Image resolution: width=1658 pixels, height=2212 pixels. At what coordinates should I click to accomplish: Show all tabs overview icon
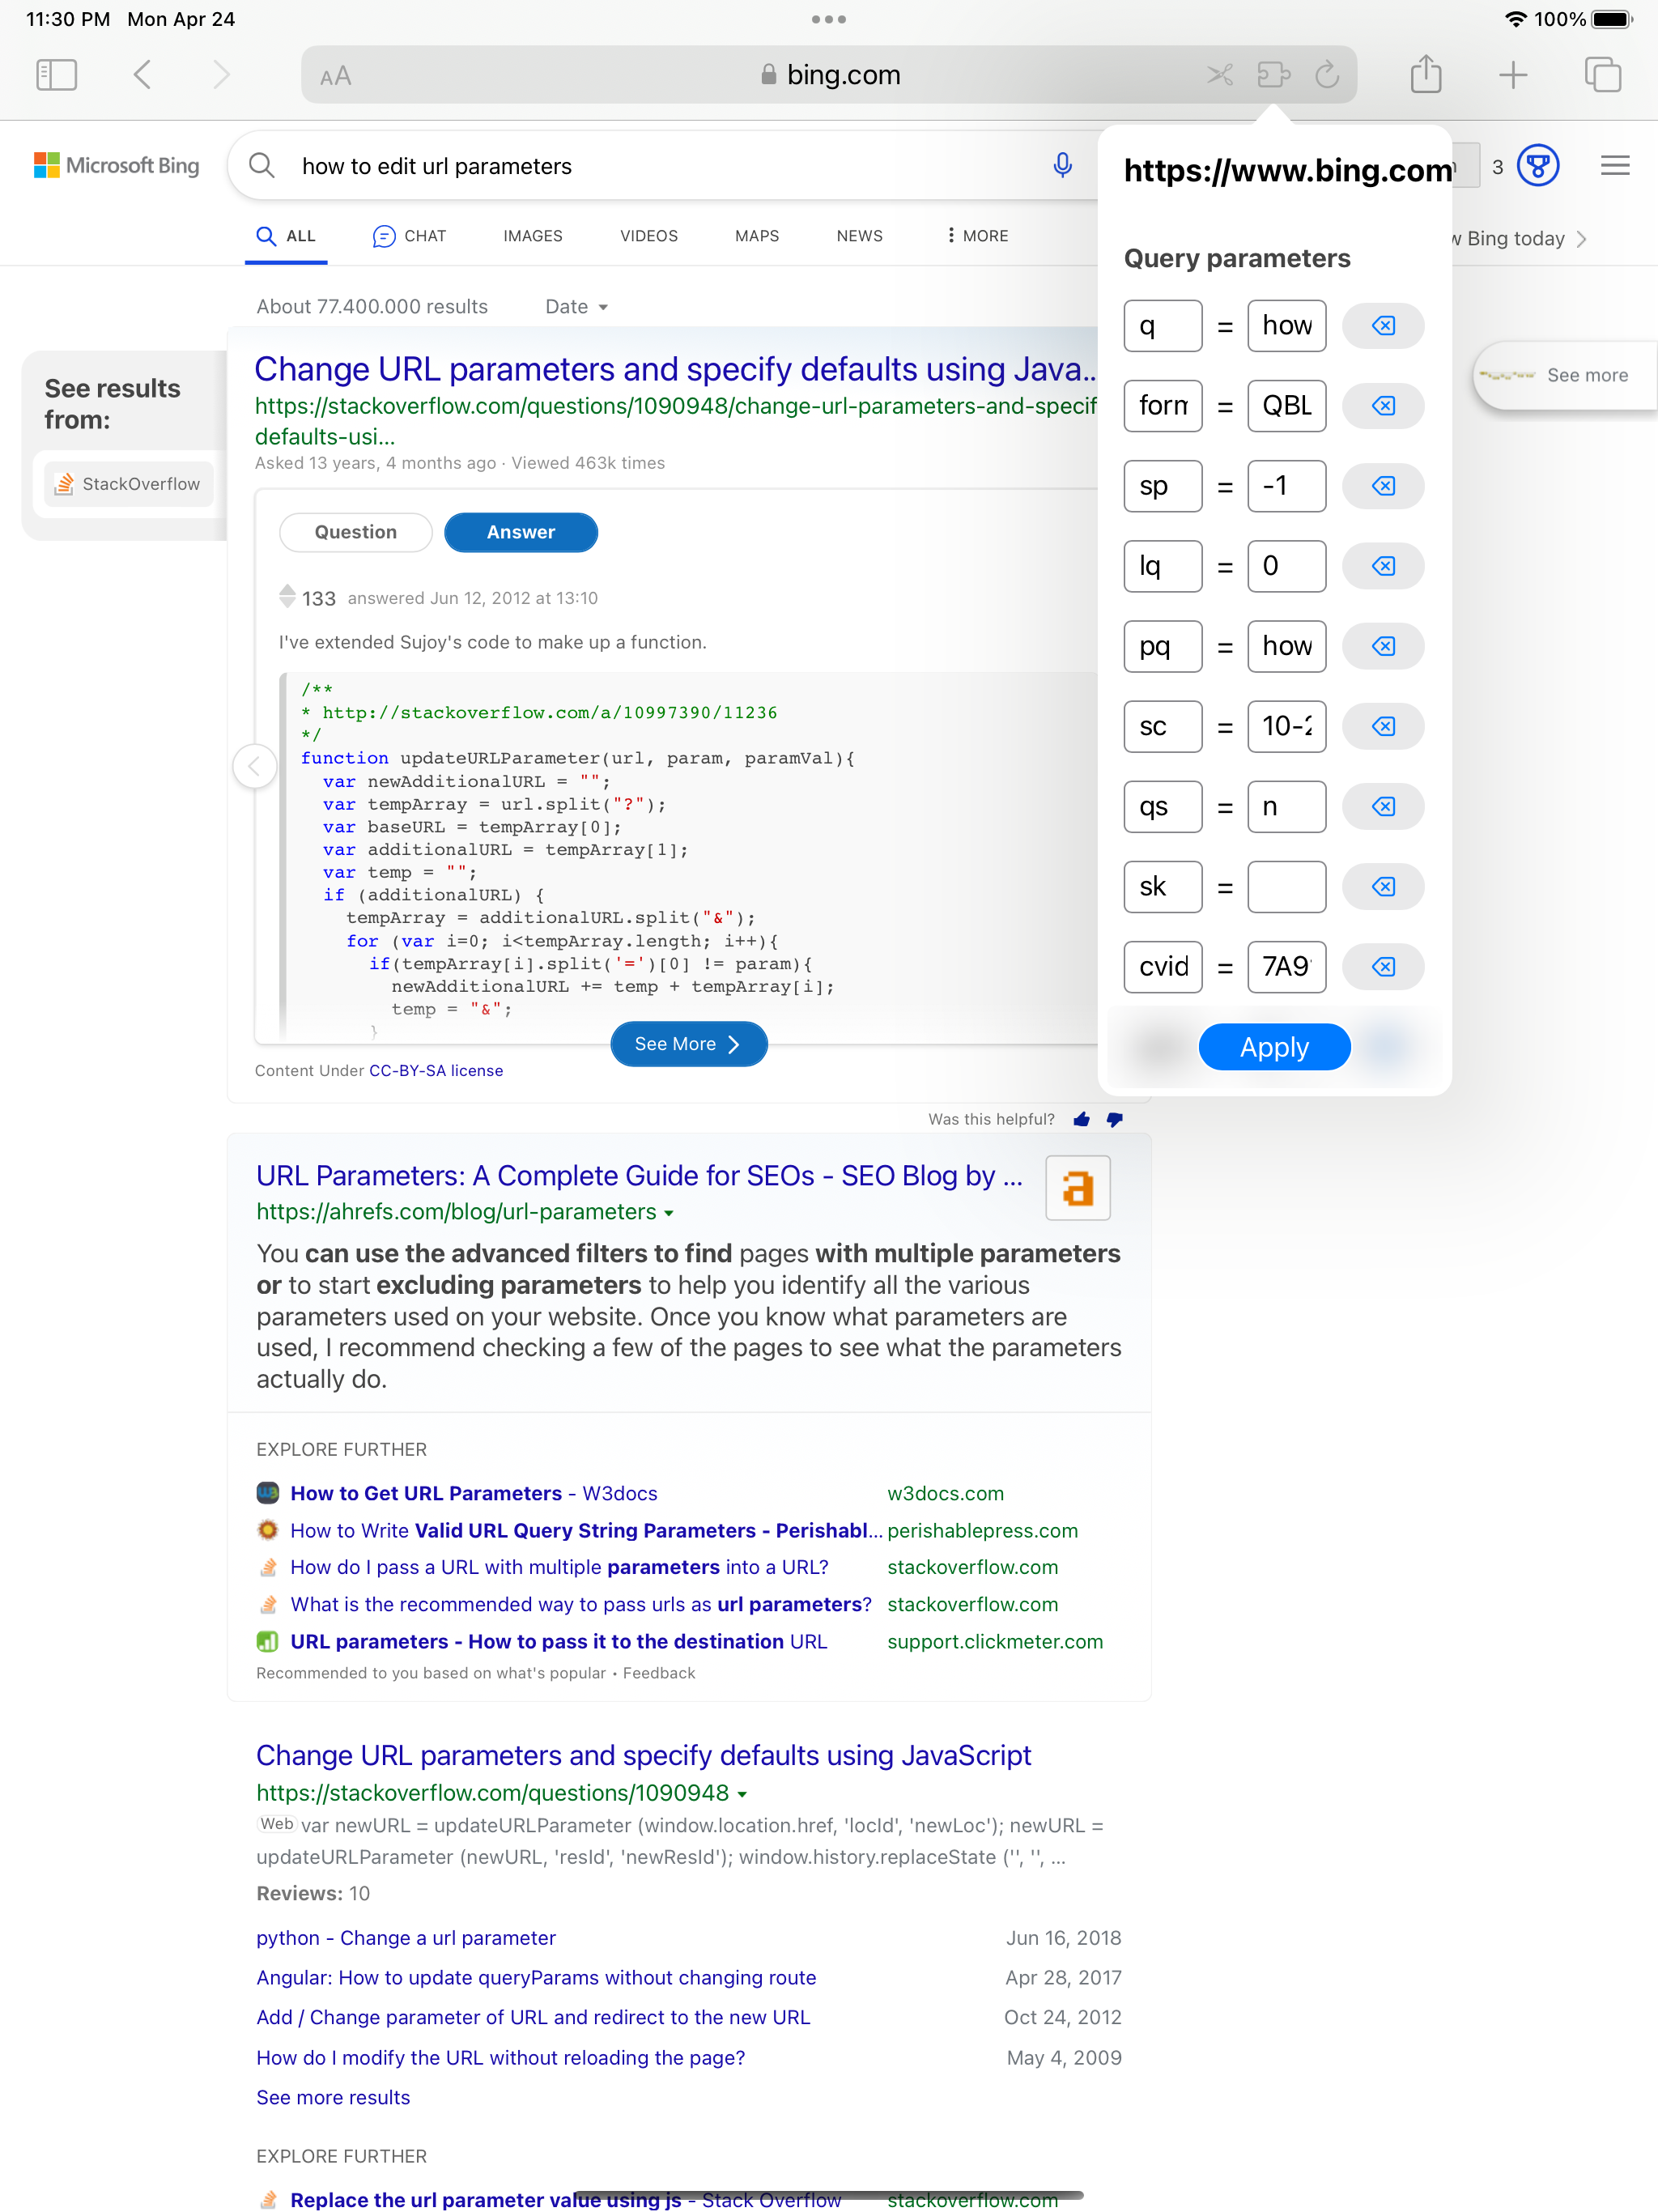coord(1603,75)
